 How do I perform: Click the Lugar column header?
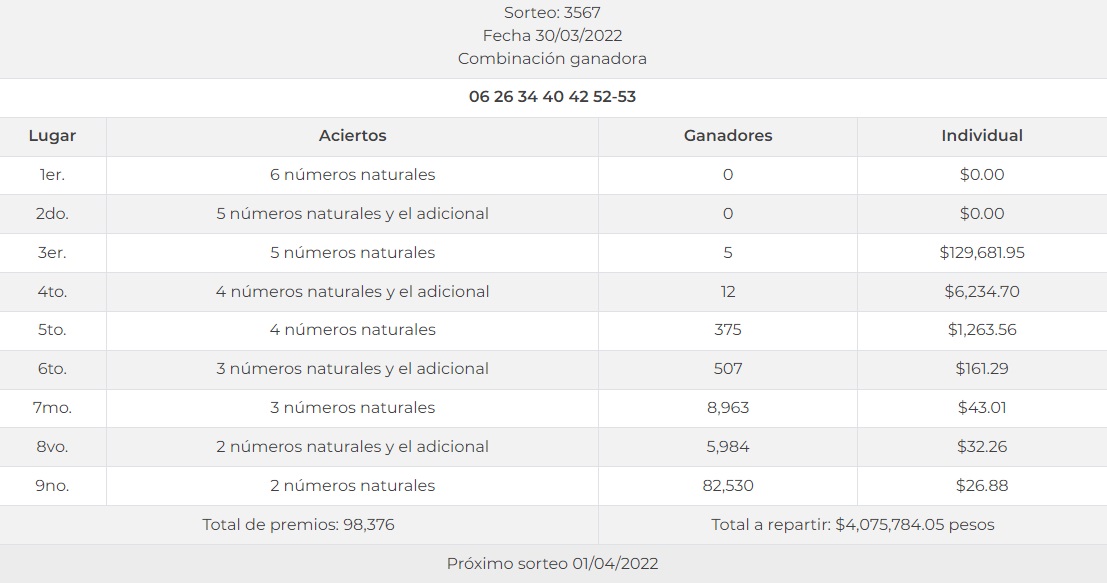52,136
